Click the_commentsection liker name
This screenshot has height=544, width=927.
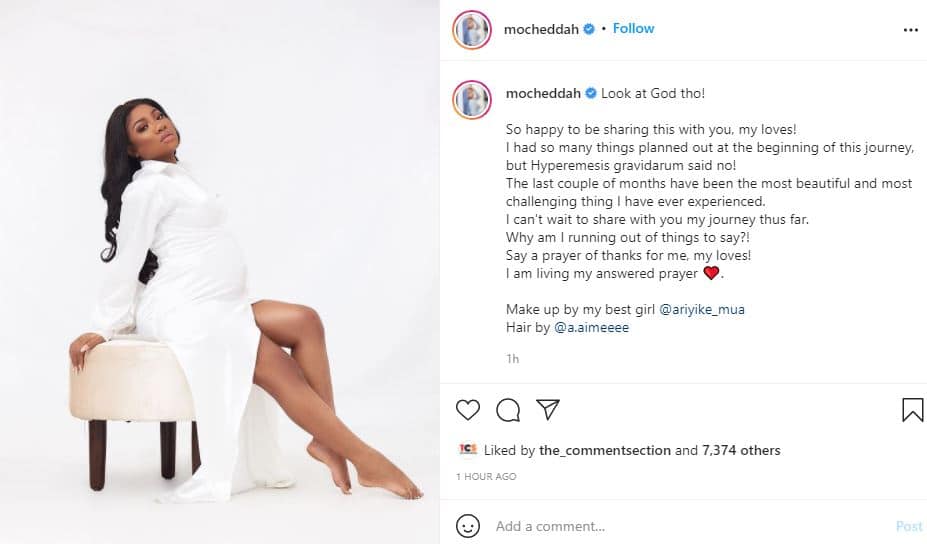(x=605, y=450)
